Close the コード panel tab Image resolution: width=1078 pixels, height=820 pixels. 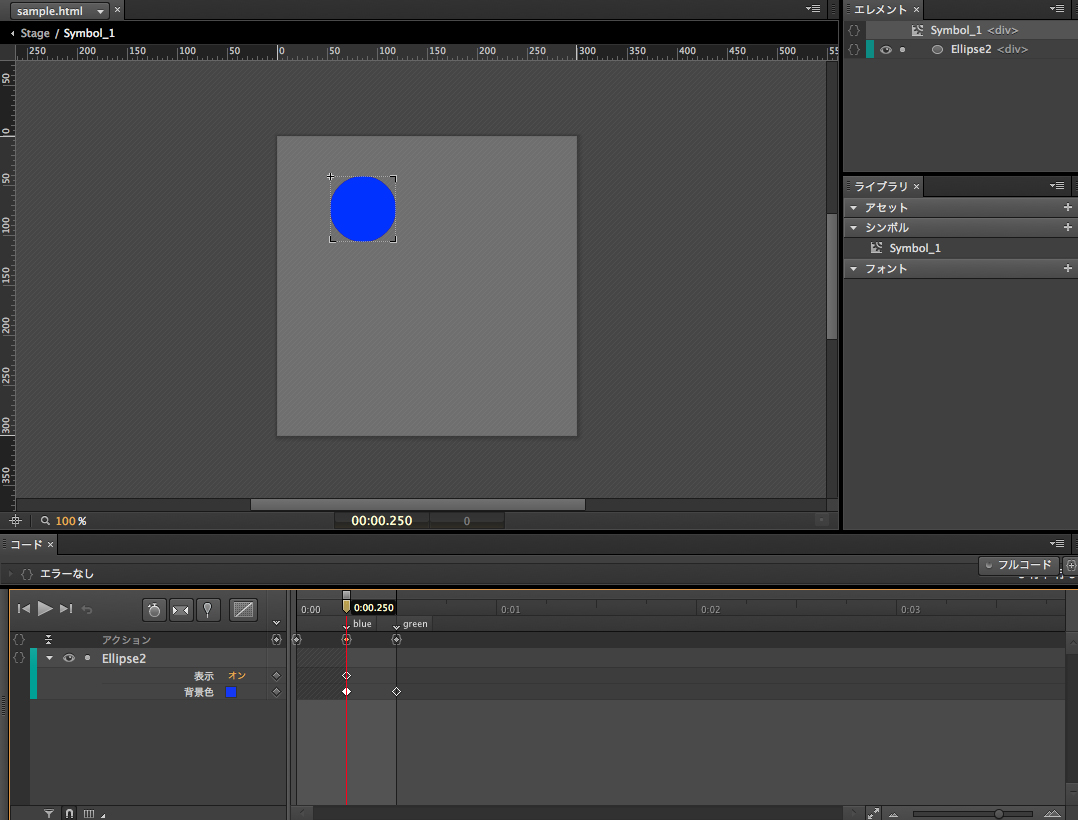[50, 544]
